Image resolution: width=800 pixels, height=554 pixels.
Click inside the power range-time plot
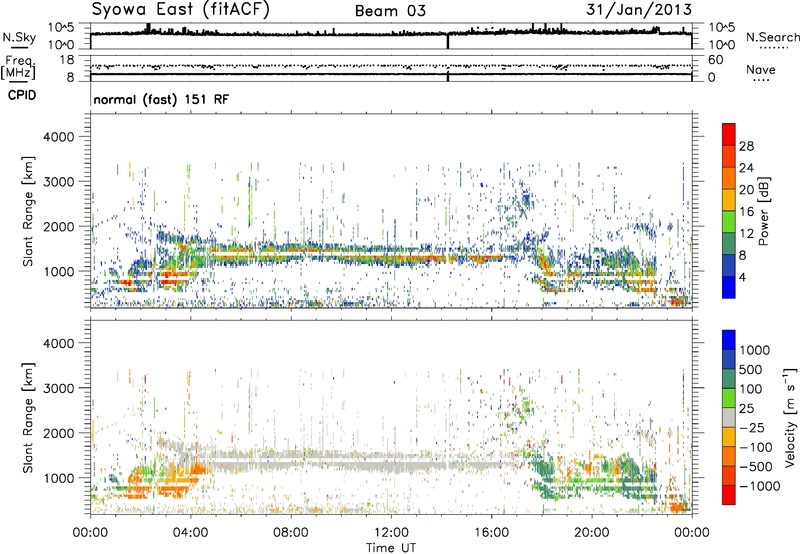click(391, 211)
